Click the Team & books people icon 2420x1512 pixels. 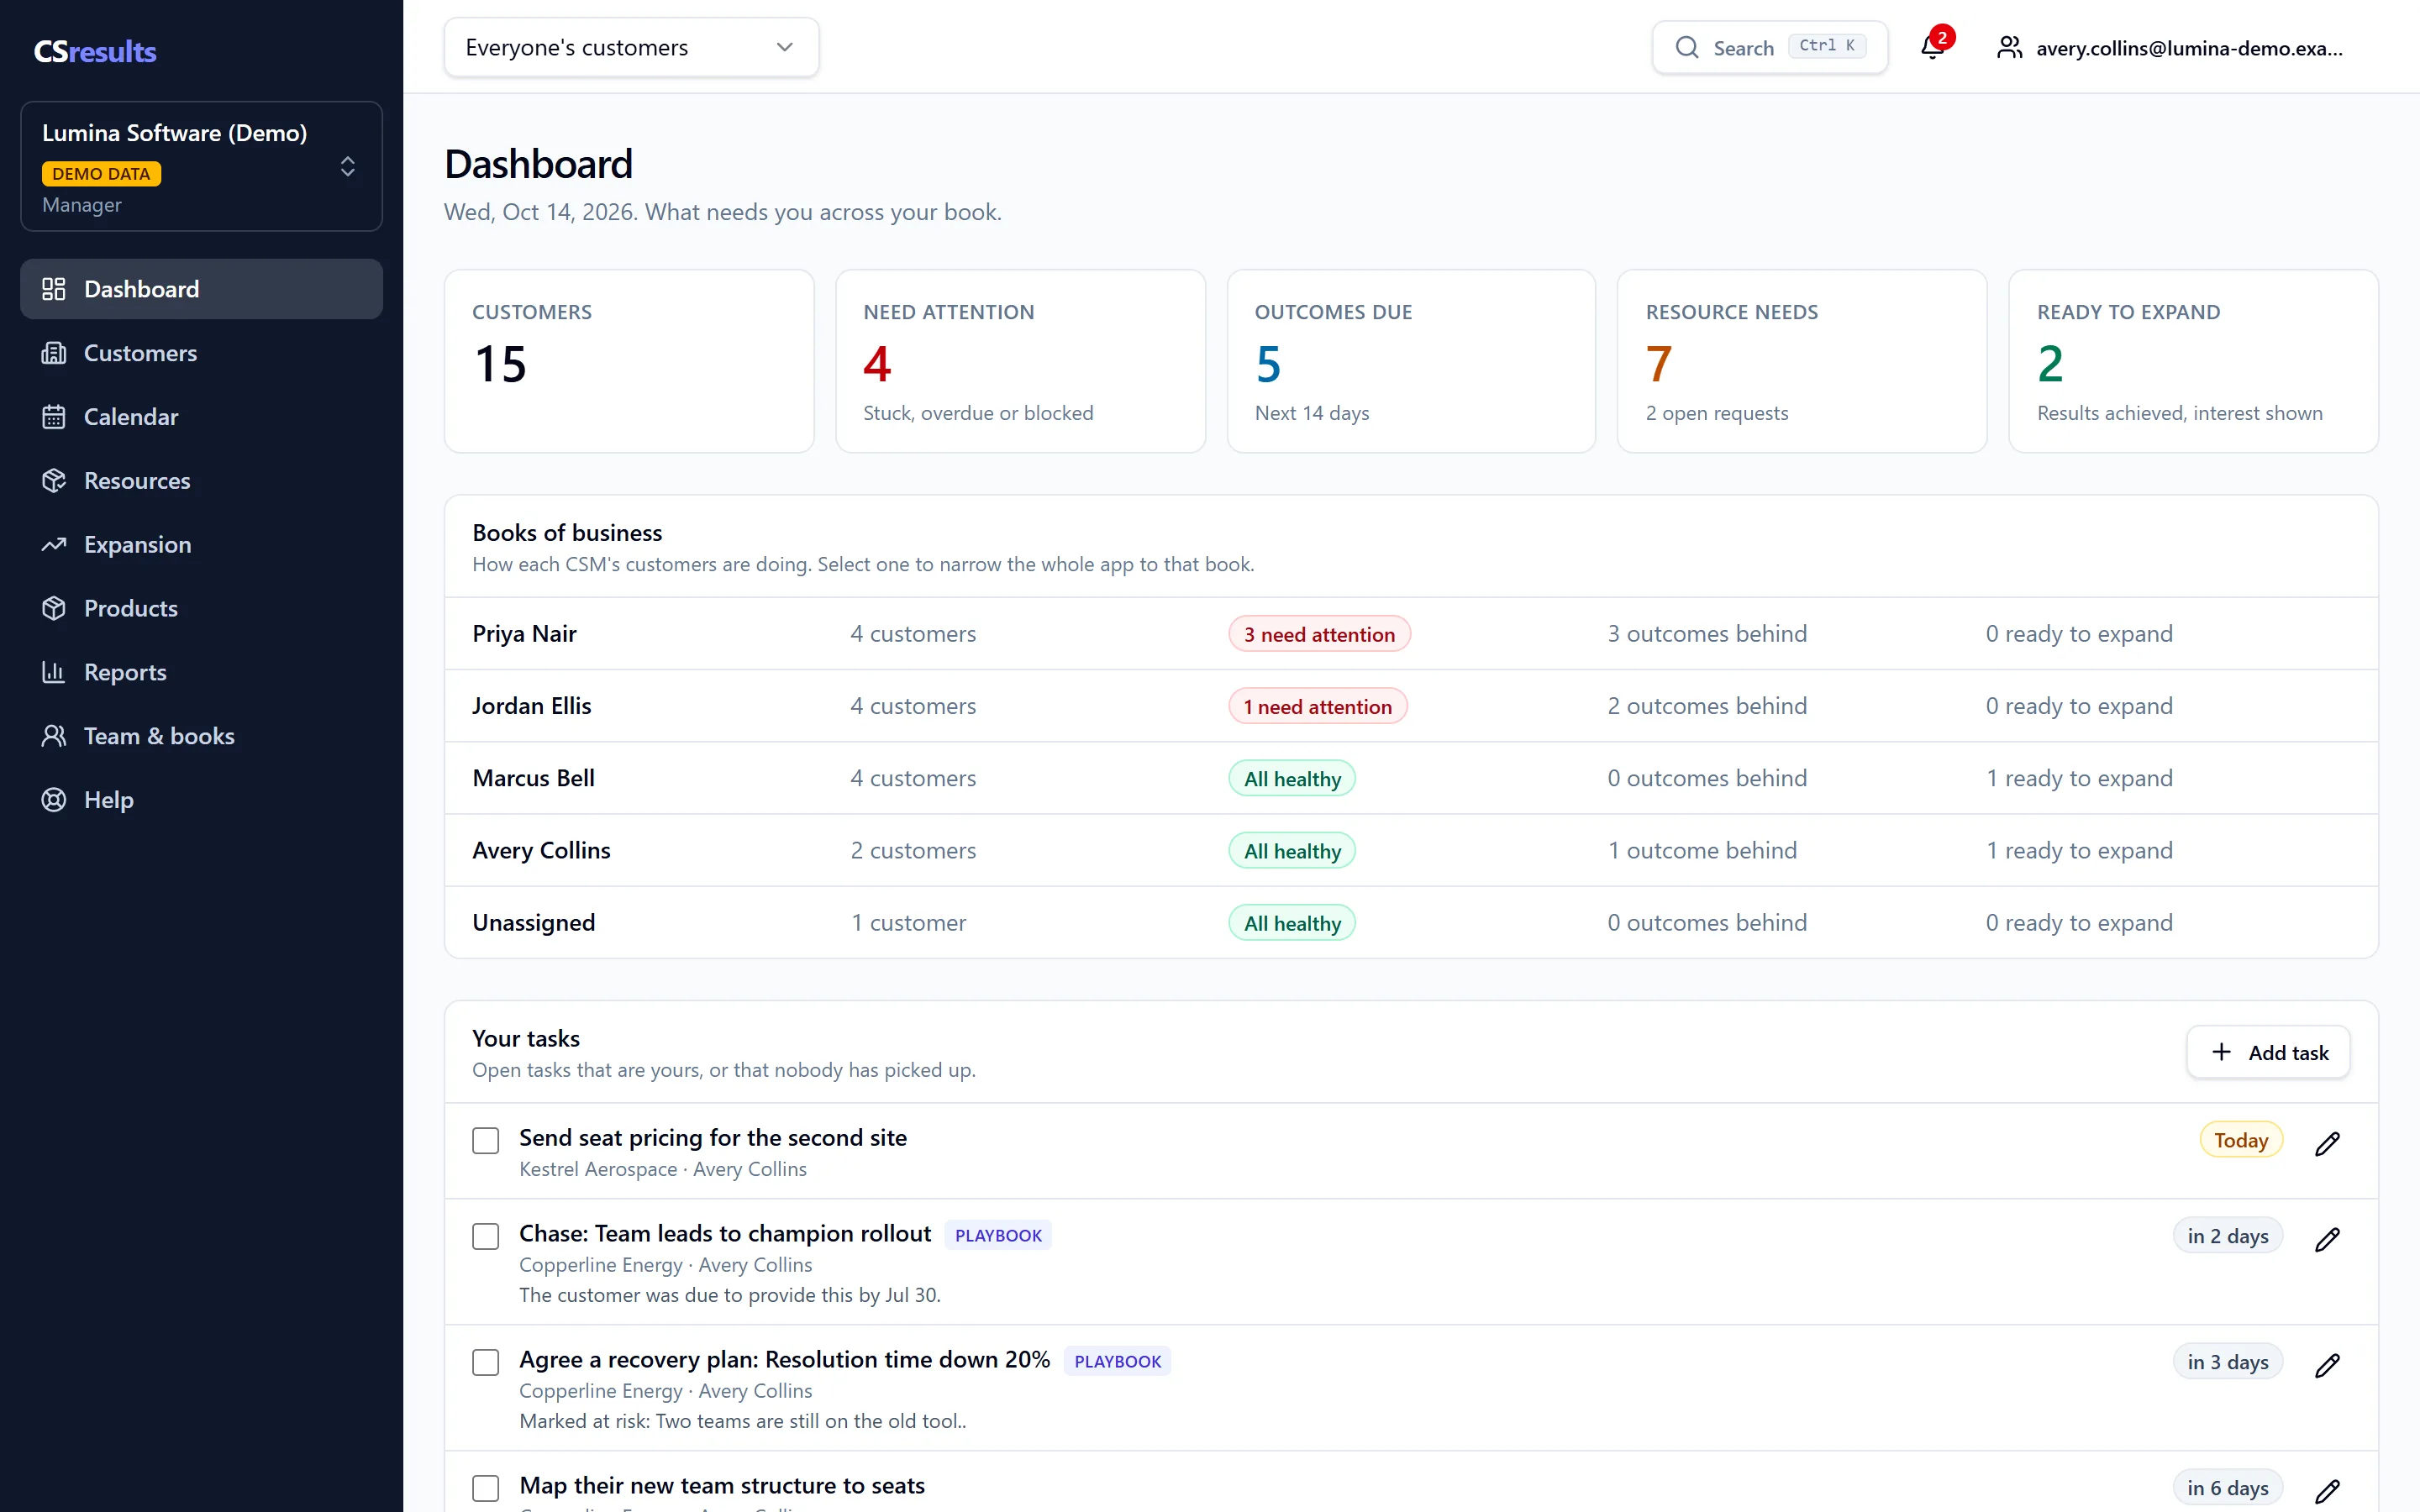click(x=54, y=736)
